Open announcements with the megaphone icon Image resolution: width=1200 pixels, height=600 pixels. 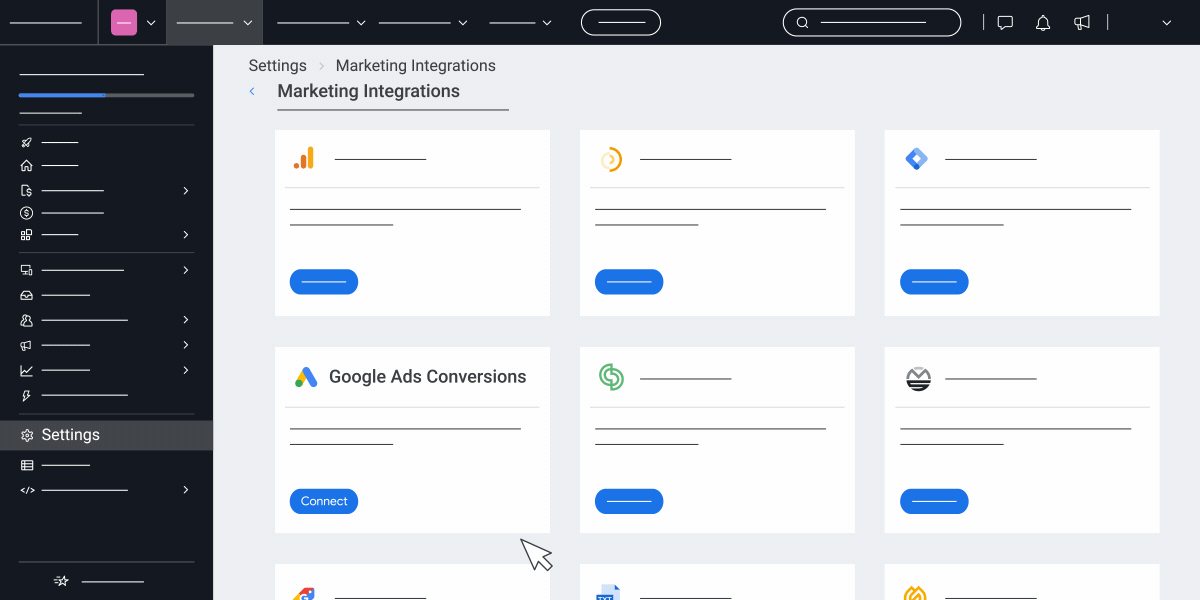[1081, 21]
